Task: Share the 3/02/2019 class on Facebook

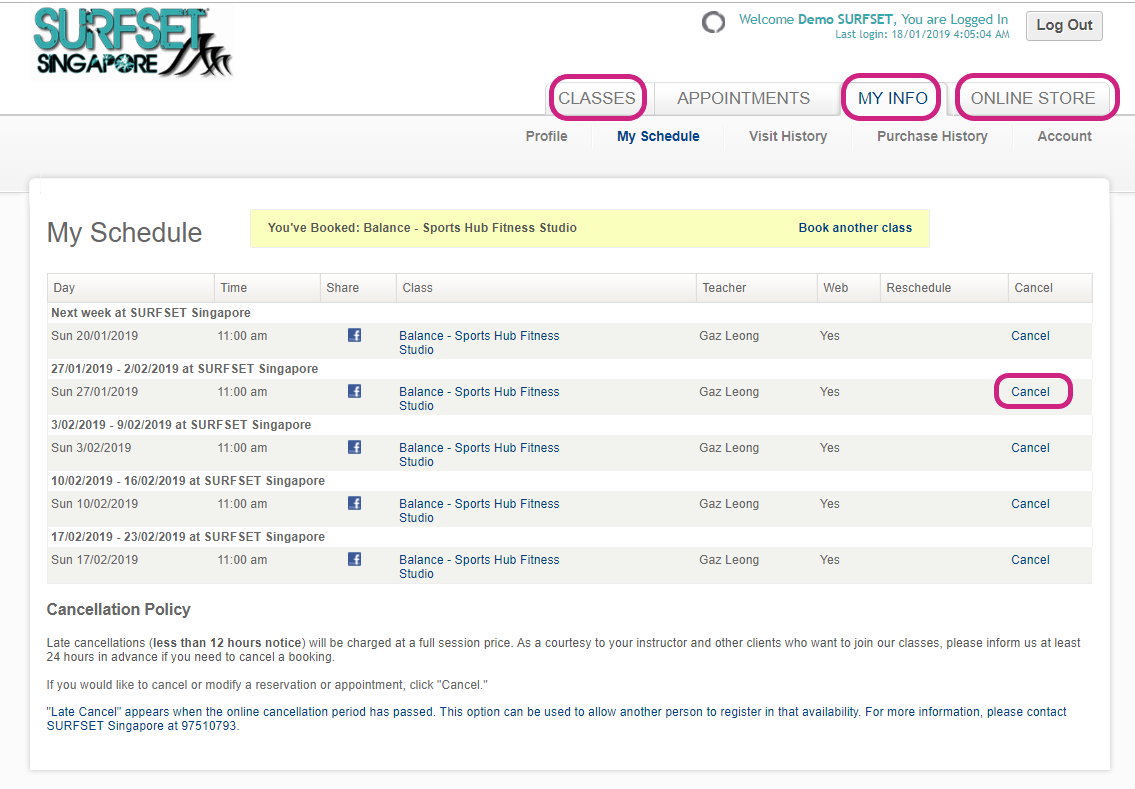Action: click(x=354, y=447)
